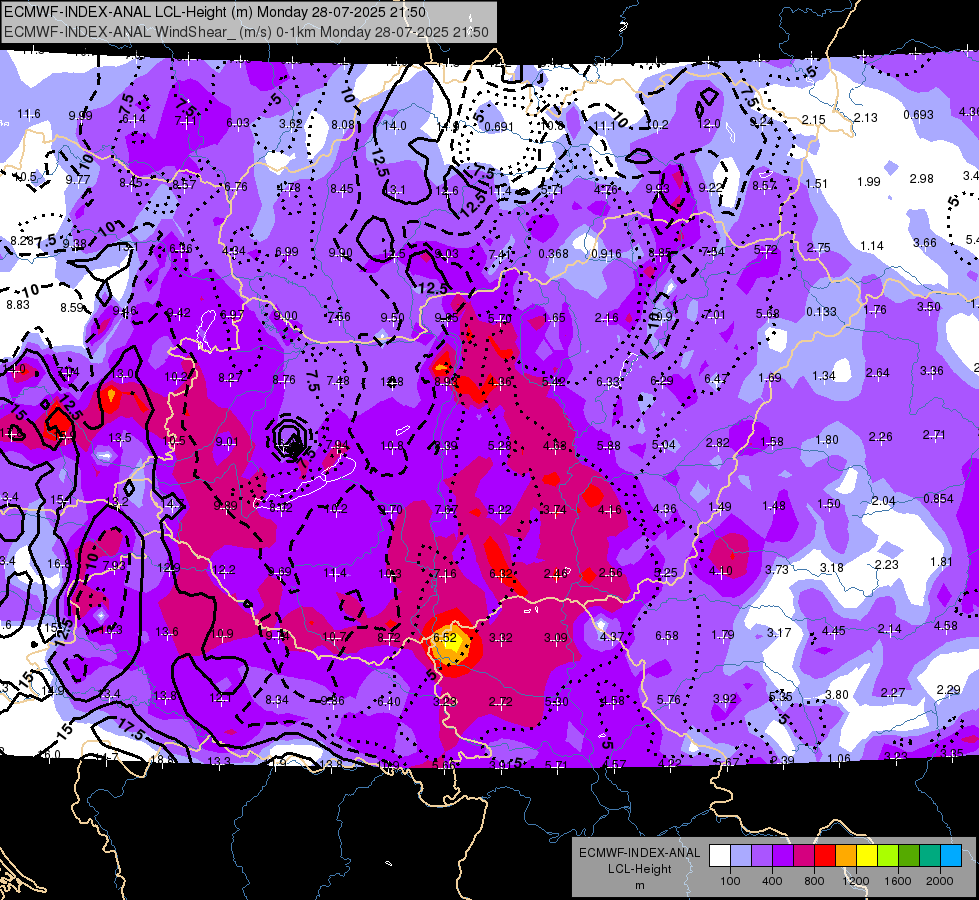Click the grid value 6.58
The image size is (979, 900).
click(667, 636)
